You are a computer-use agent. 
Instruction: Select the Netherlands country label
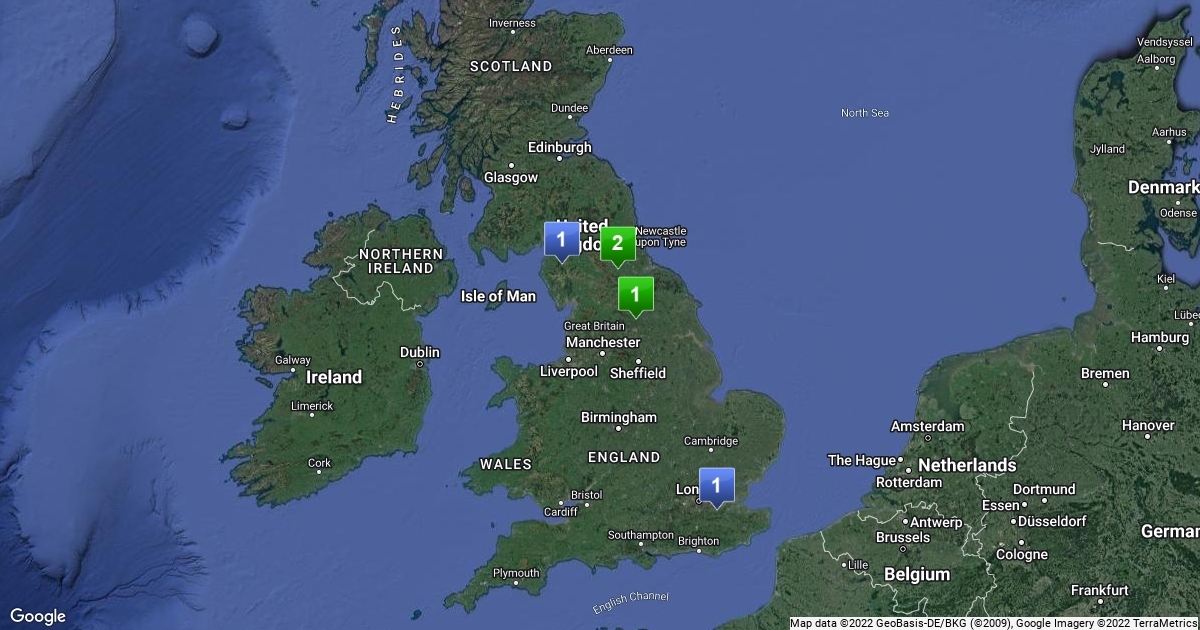967,465
